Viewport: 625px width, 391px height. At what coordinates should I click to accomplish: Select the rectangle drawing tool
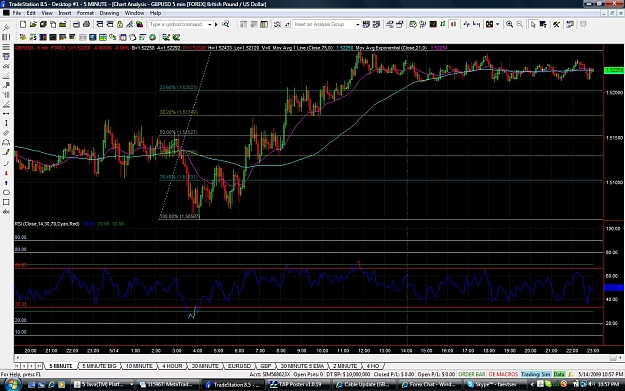click(x=6, y=202)
